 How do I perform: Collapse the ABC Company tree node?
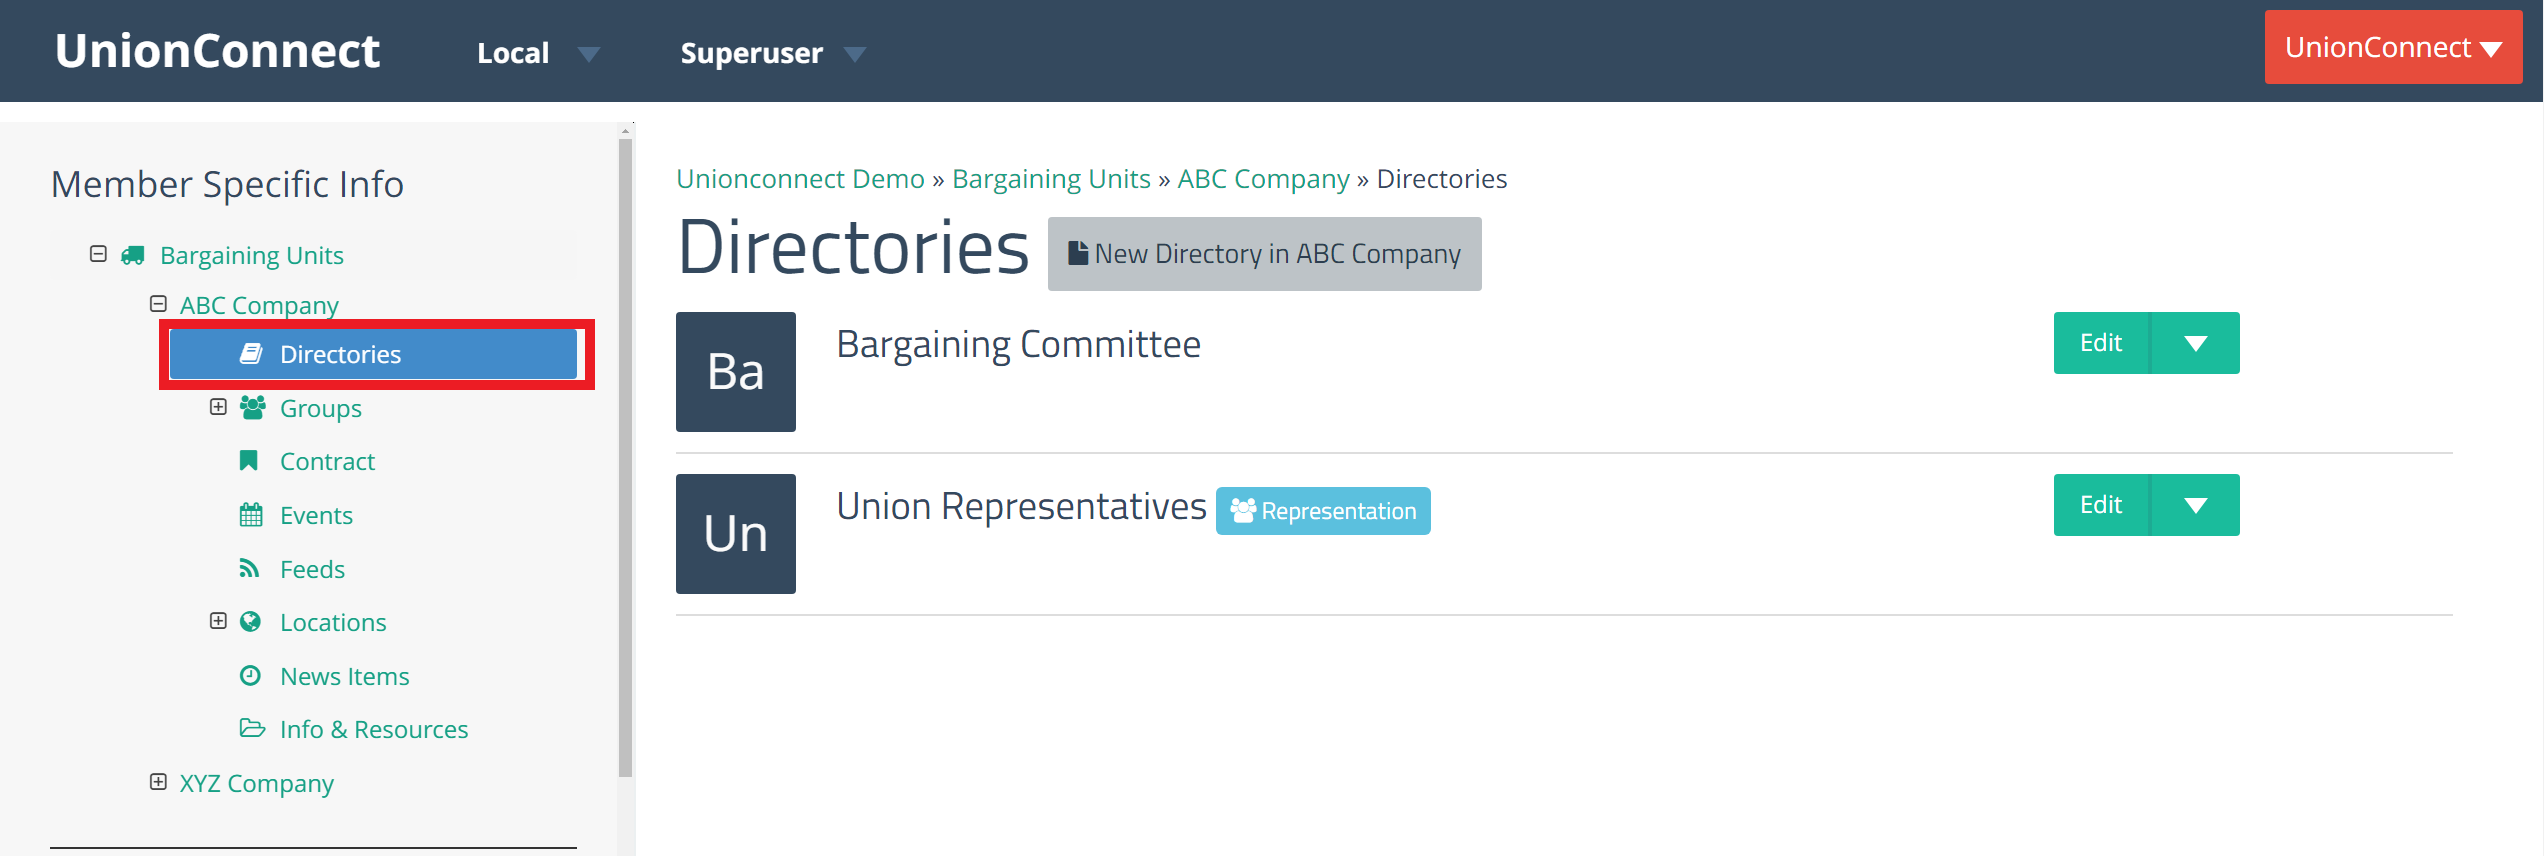(158, 303)
